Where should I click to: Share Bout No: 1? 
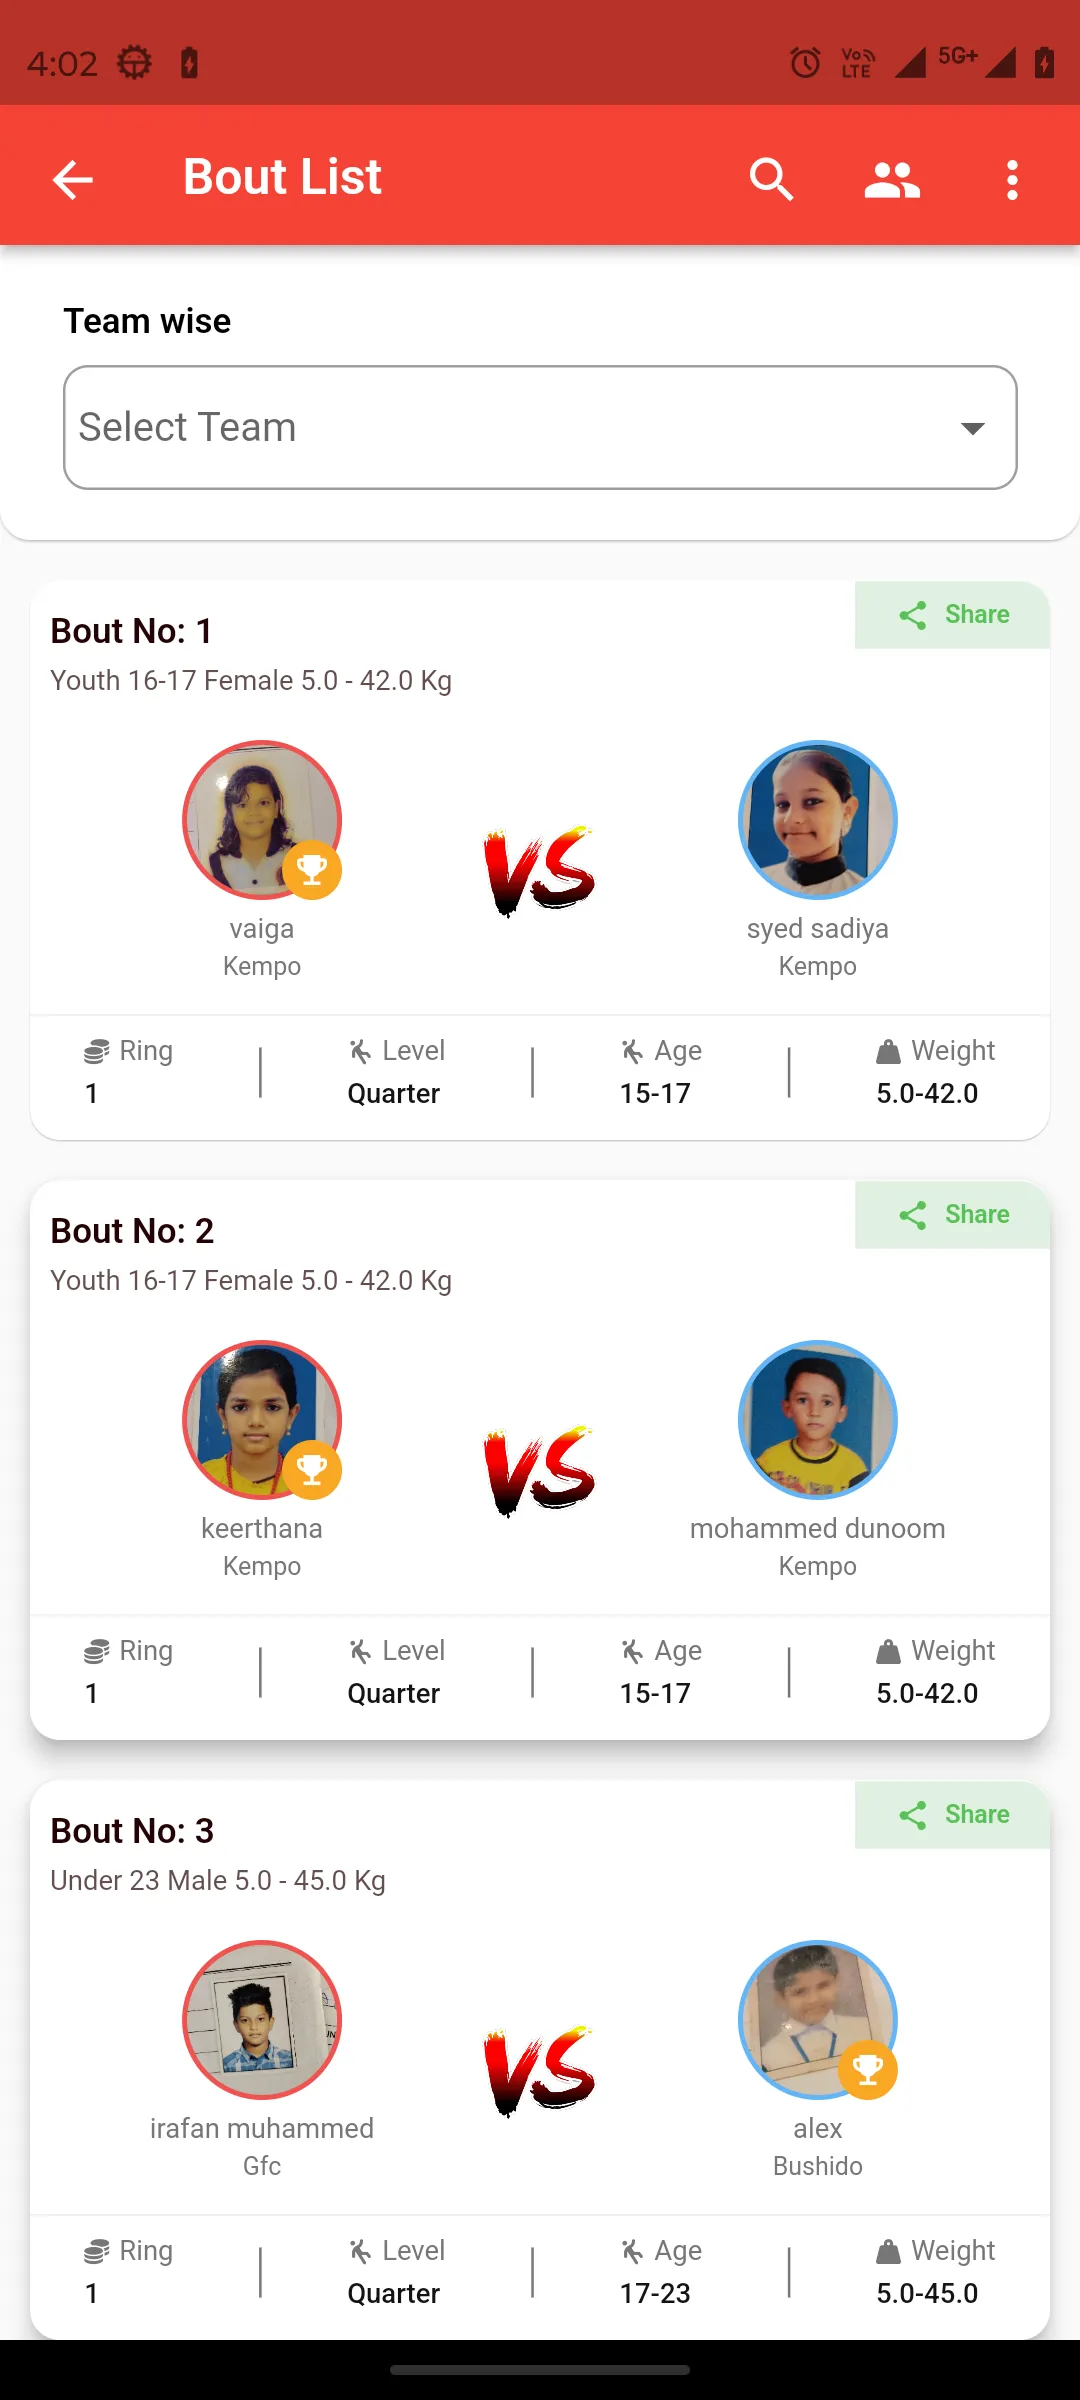[x=952, y=614]
